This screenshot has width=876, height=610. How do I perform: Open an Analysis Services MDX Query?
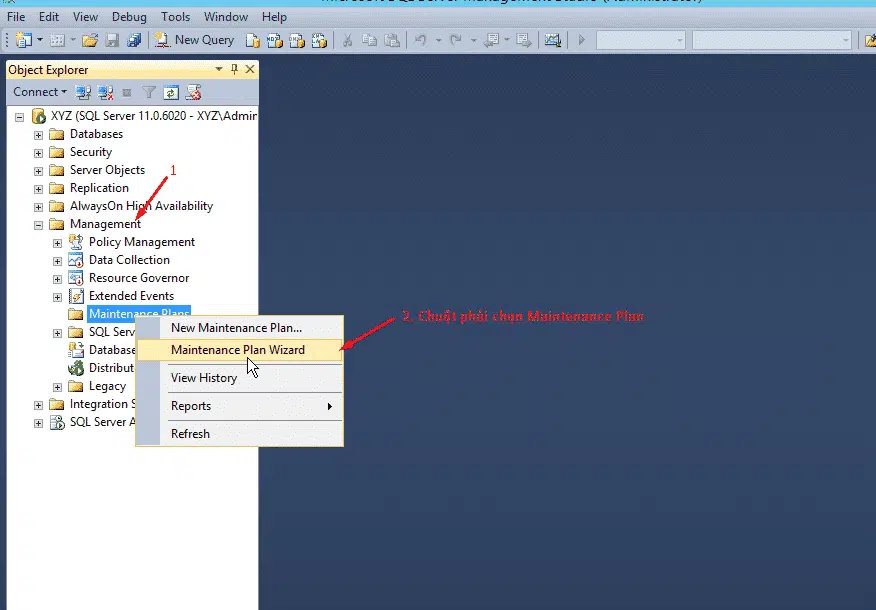click(274, 40)
